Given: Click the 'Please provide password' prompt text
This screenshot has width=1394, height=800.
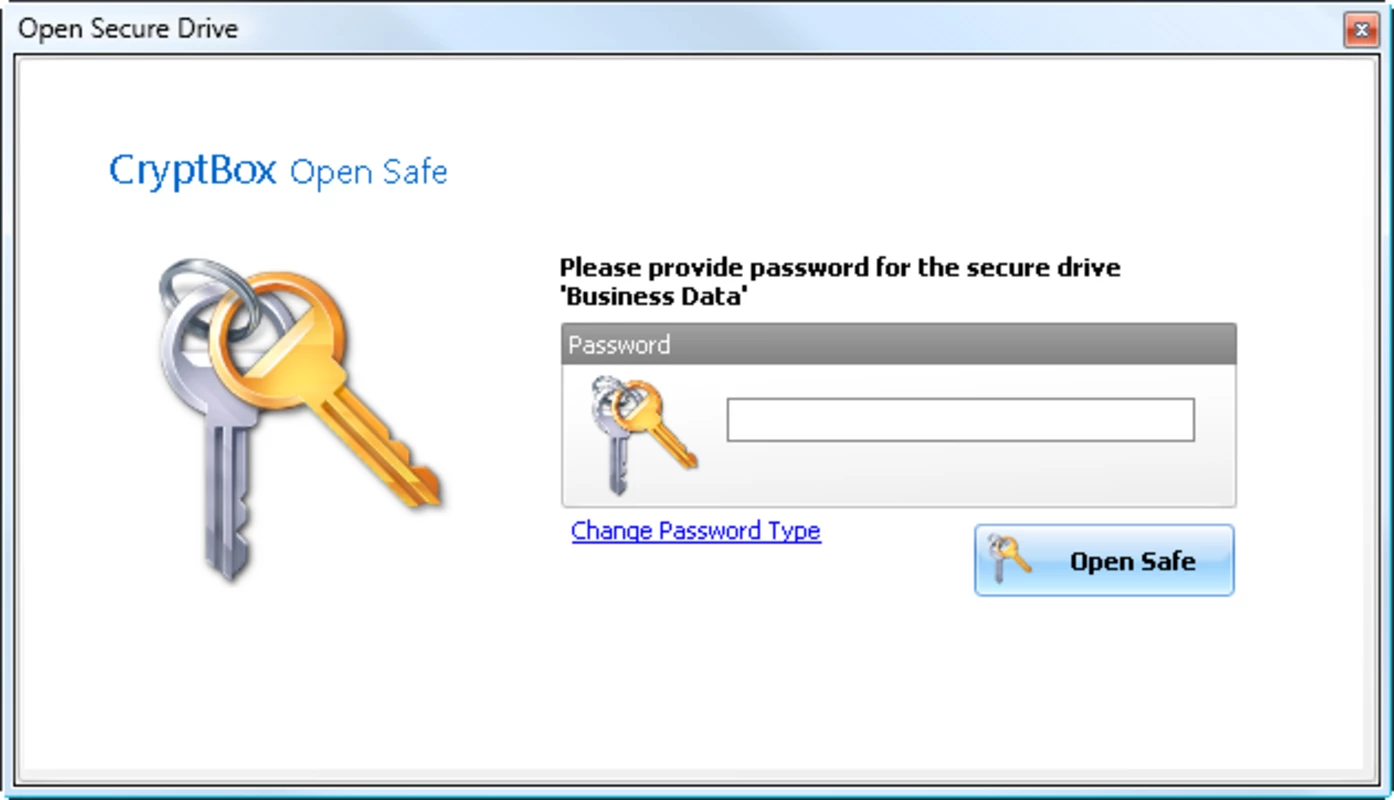Looking at the screenshot, I should click(840, 268).
